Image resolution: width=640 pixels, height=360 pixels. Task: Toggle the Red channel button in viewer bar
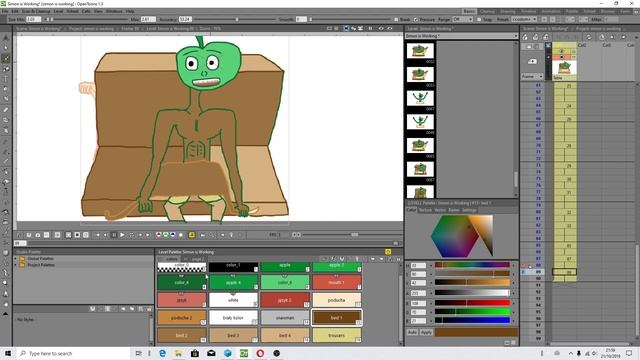point(159,235)
